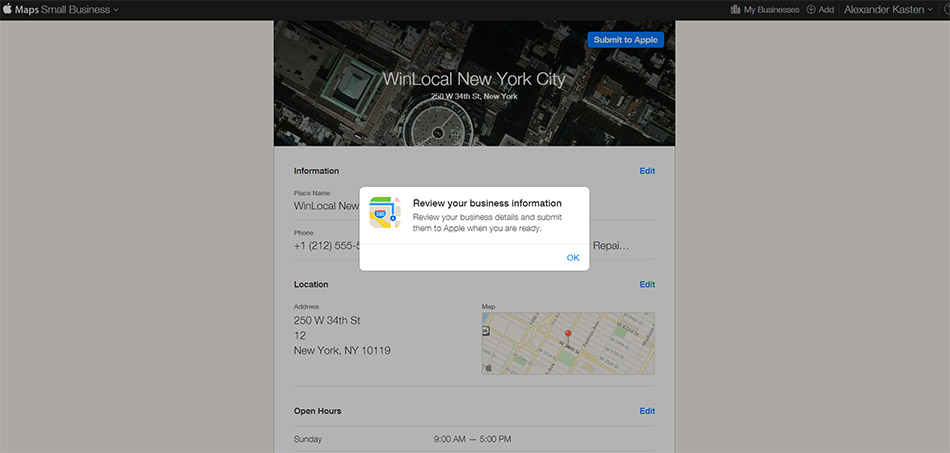Viewport: 950px width, 453px height.
Task: Click the Review your business information title
Action: [487, 203]
